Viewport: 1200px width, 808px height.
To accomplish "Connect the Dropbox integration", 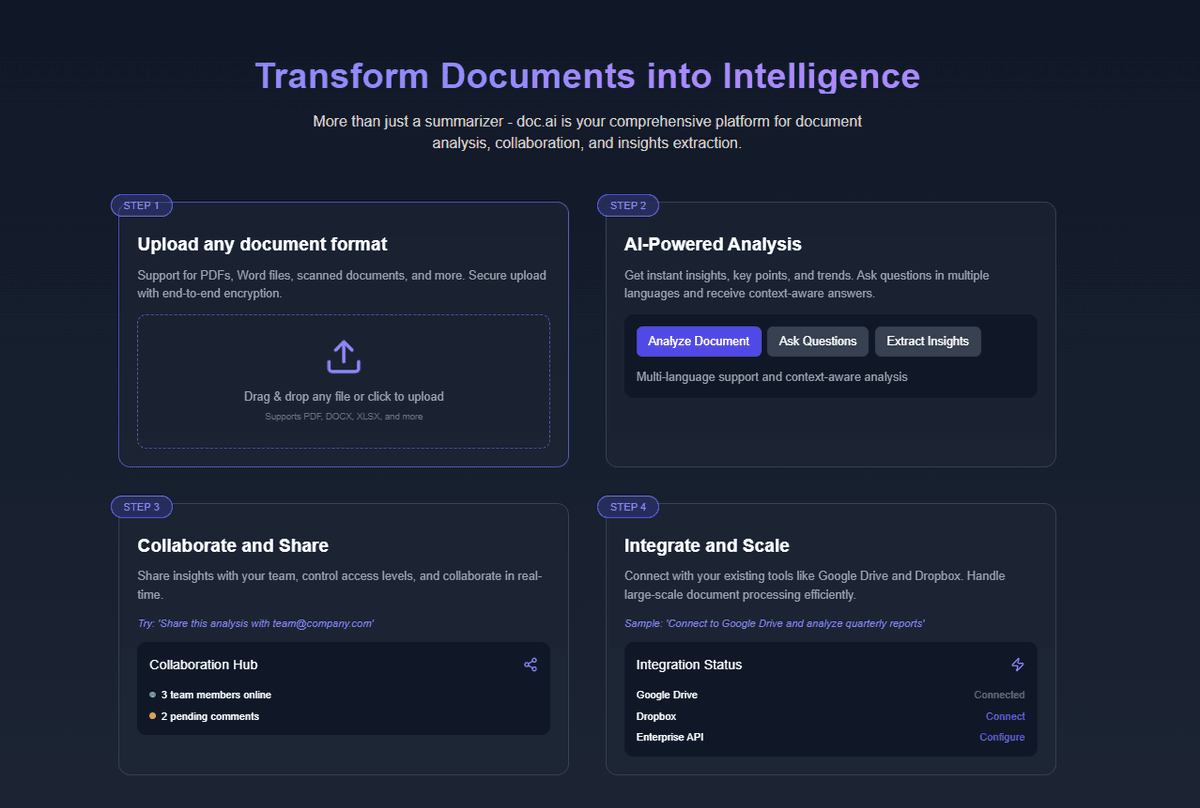I will click(x=1004, y=716).
